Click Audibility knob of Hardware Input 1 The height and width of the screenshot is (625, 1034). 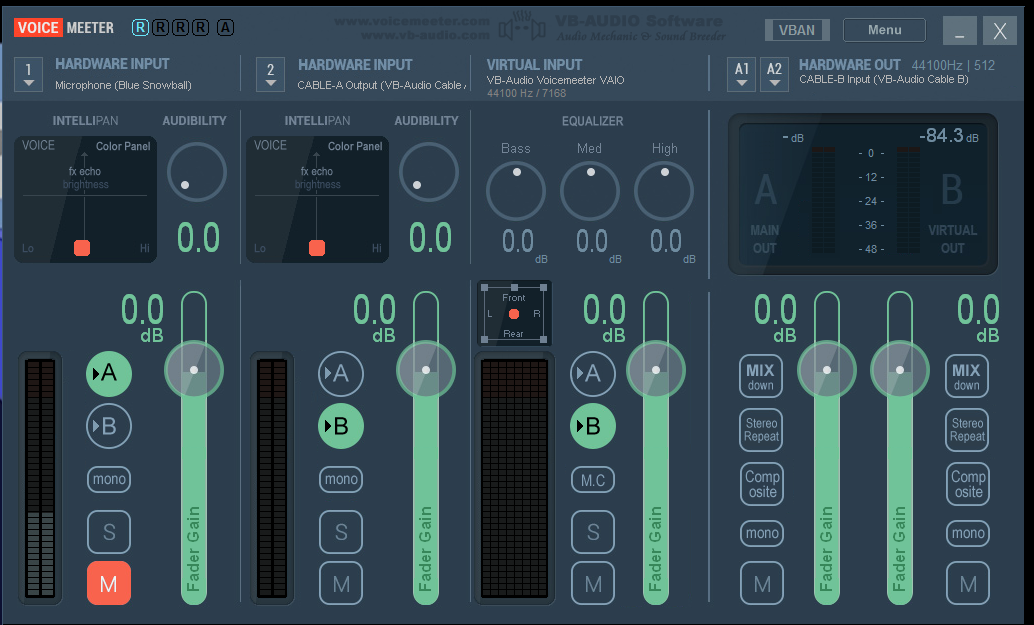point(197,172)
